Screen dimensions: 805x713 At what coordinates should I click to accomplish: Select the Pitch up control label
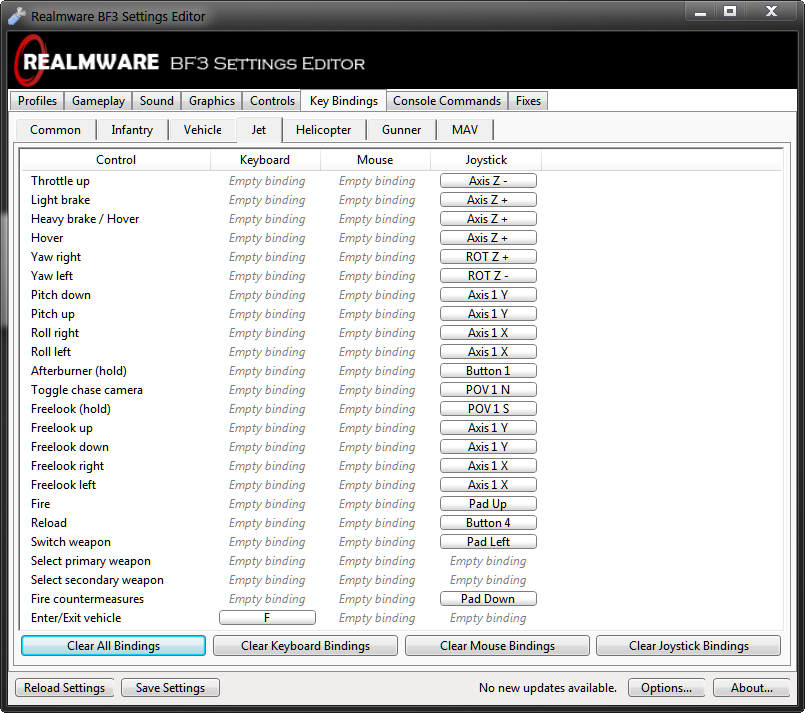coord(52,314)
